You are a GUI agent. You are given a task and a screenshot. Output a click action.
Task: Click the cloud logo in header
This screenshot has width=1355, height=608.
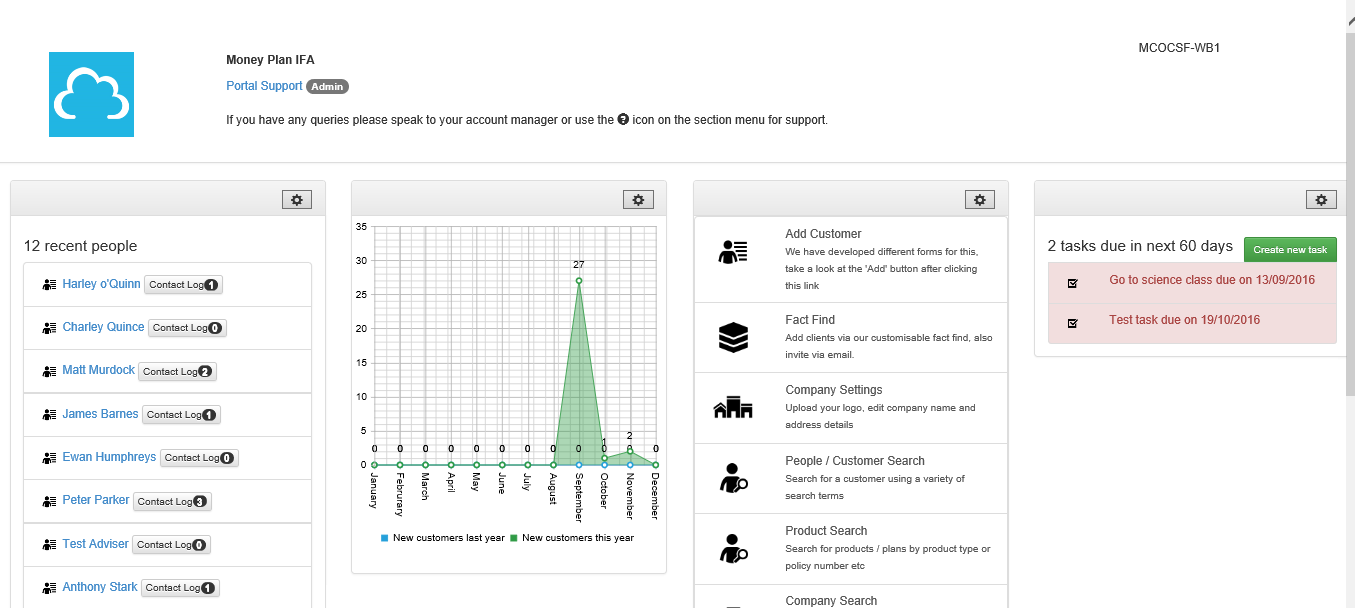[x=91, y=94]
